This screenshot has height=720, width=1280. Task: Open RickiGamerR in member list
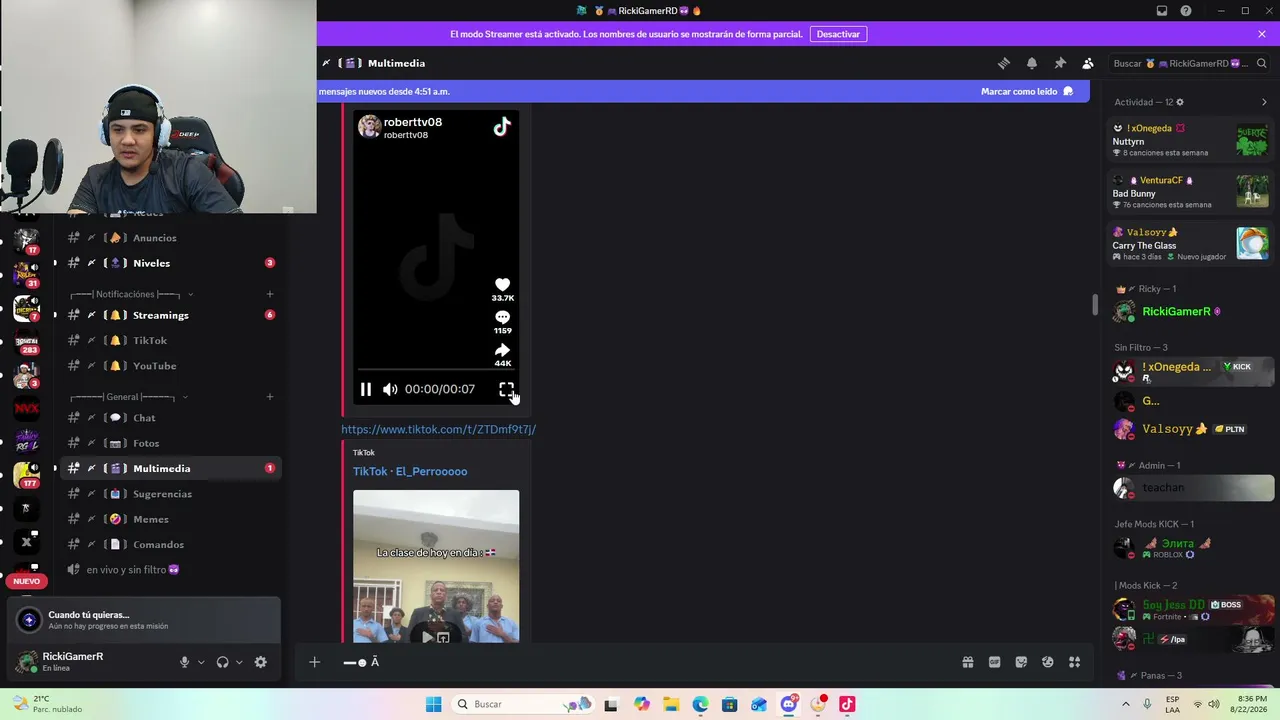(x=1192, y=312)
